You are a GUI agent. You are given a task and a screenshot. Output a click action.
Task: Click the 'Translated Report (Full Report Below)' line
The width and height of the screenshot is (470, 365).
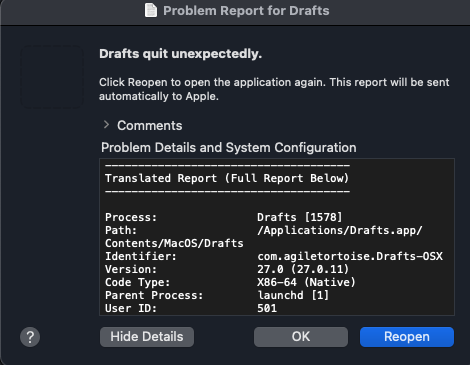(227, 178)
